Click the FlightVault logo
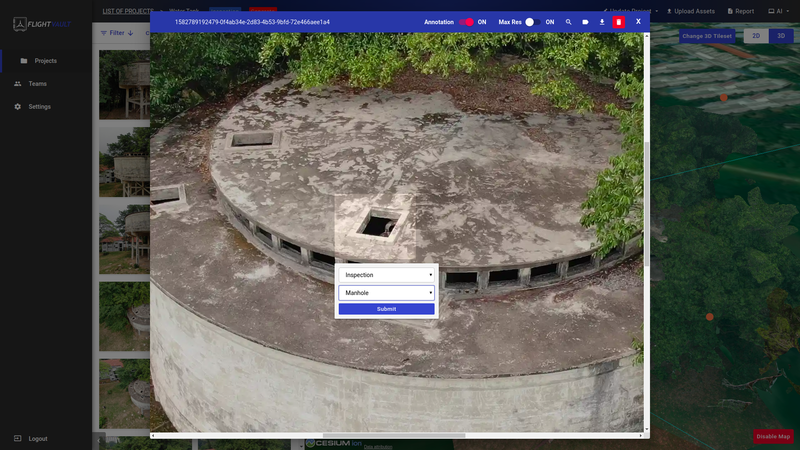Image resolution: width=800 pixels, height=450 pixels. click(x=42, y=24)
